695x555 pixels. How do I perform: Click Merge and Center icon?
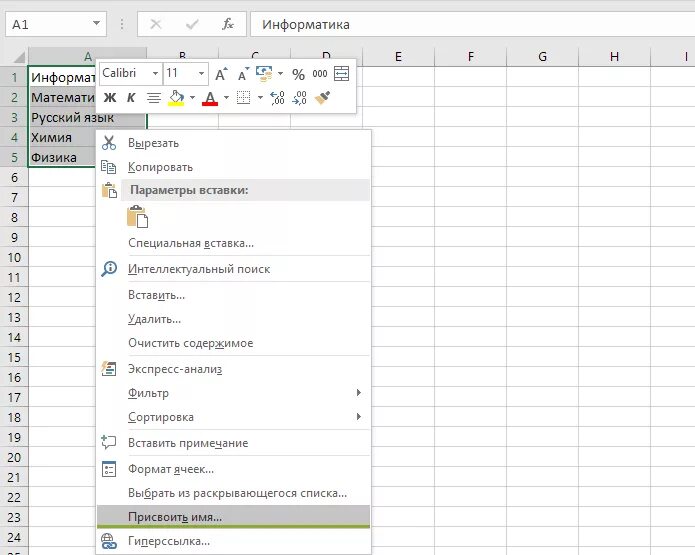[x=341, y=74]
